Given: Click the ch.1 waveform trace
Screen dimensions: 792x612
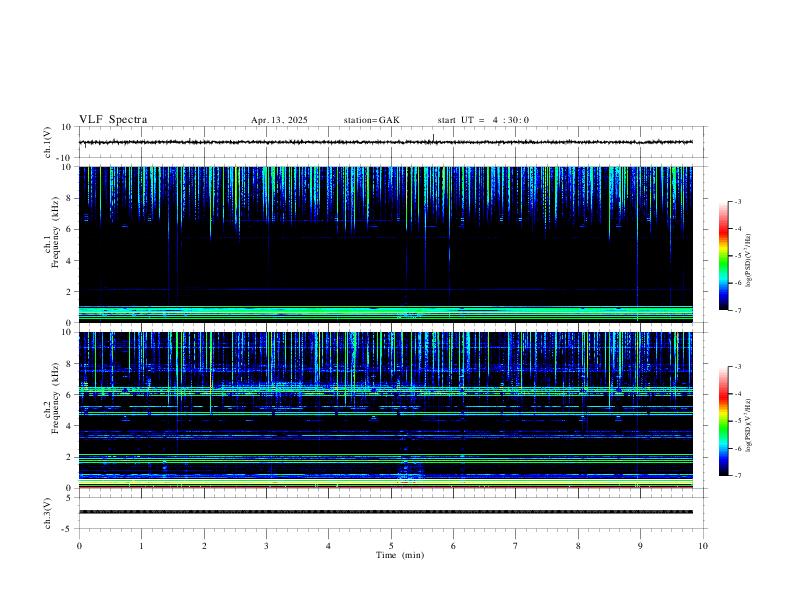Looking at the screenshot, I should (385, 142).
